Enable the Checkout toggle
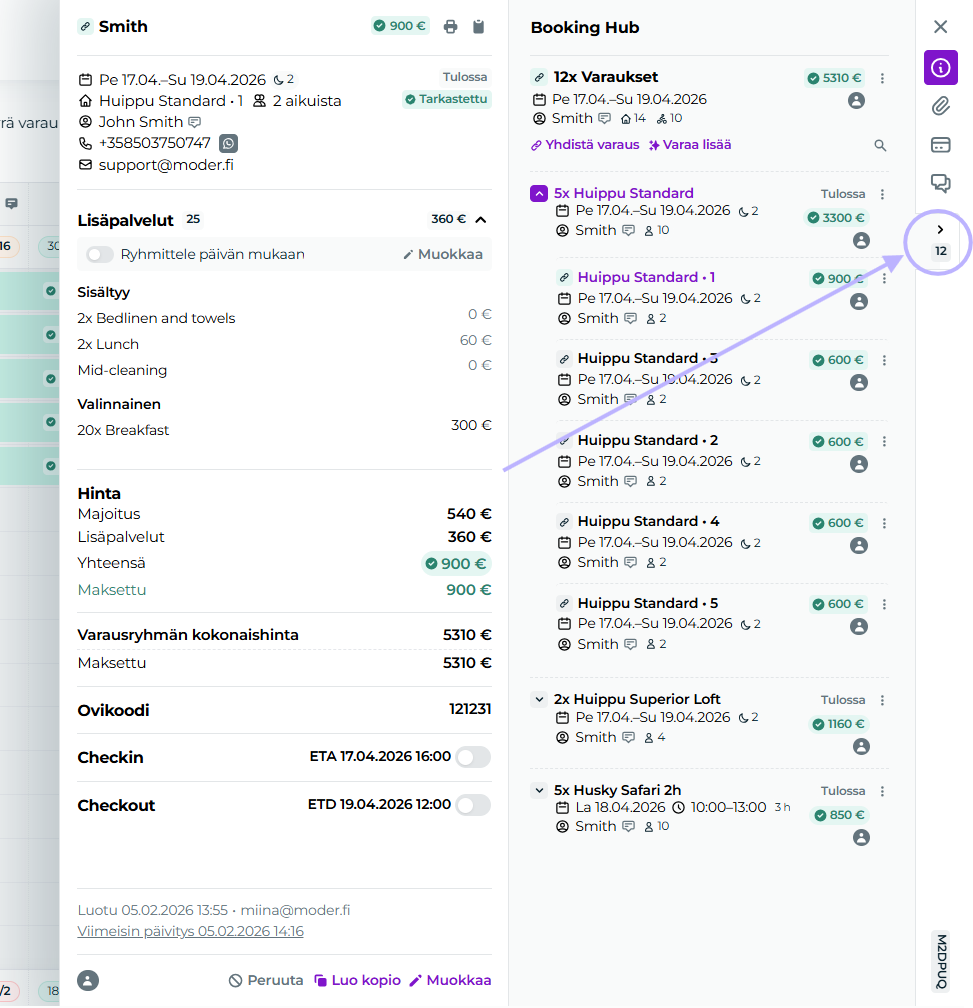 tap(472, 805)
